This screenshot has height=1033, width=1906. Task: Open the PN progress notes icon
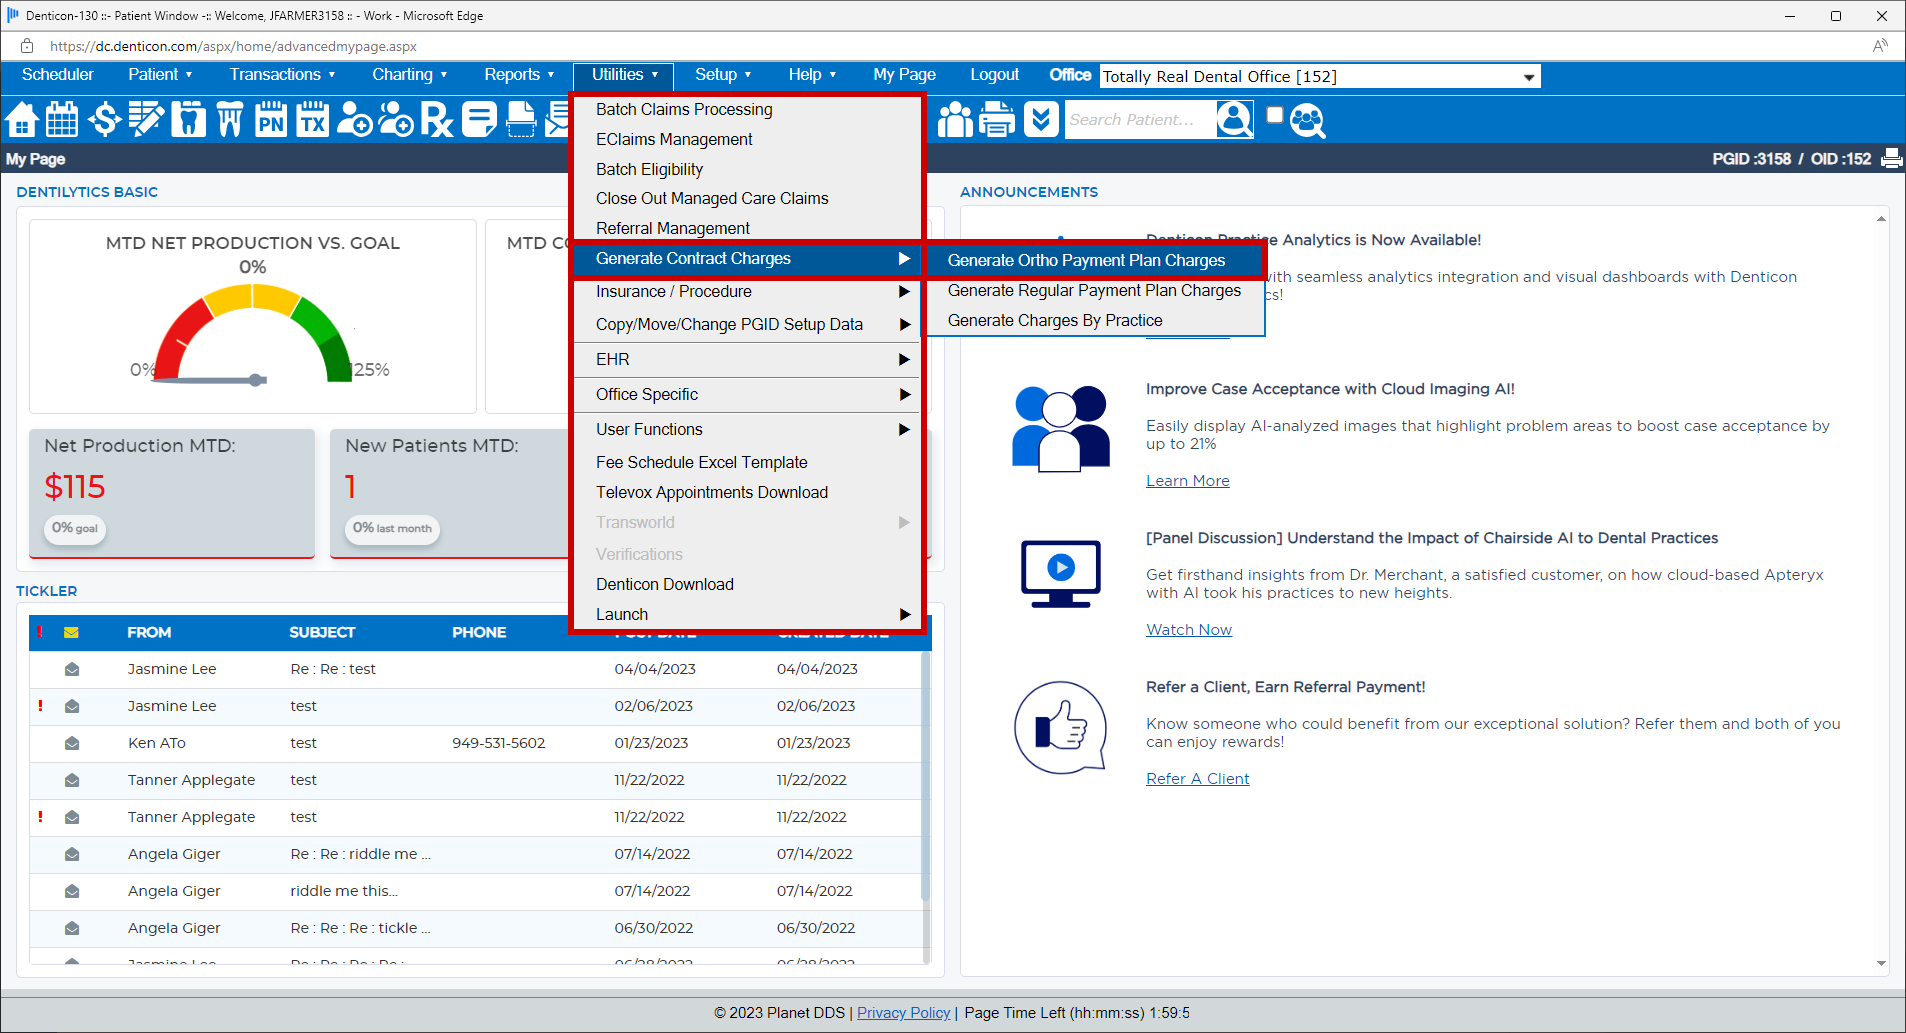tap(271, 120)
